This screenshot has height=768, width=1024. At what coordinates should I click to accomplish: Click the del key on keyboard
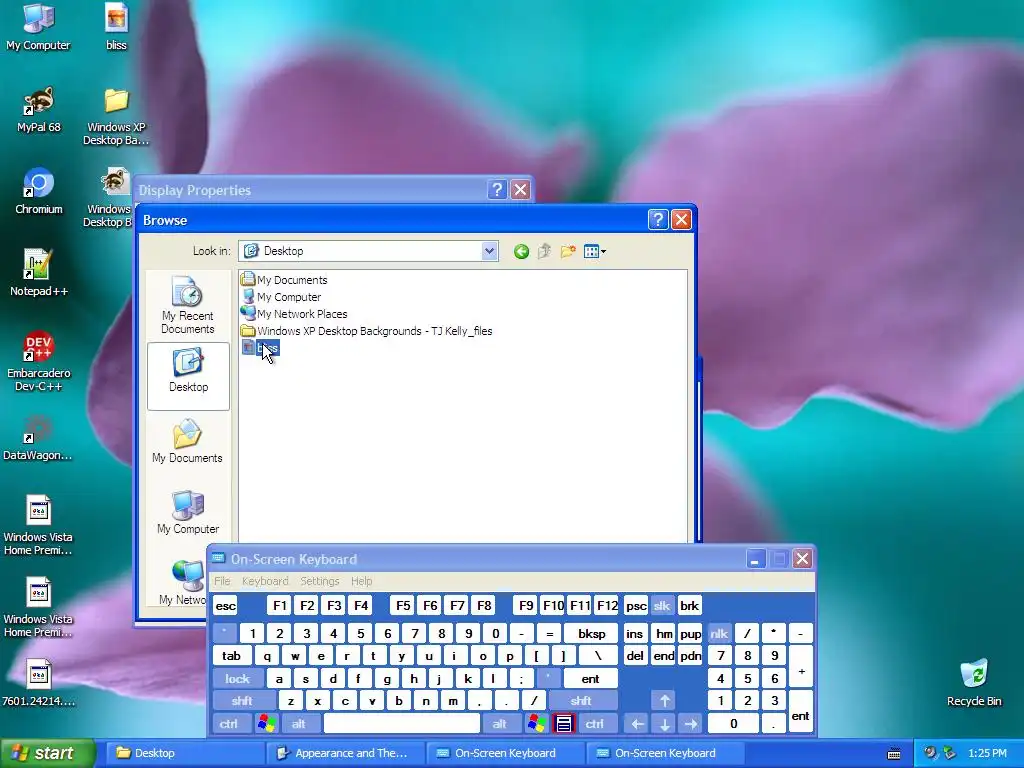click(635, 656)
